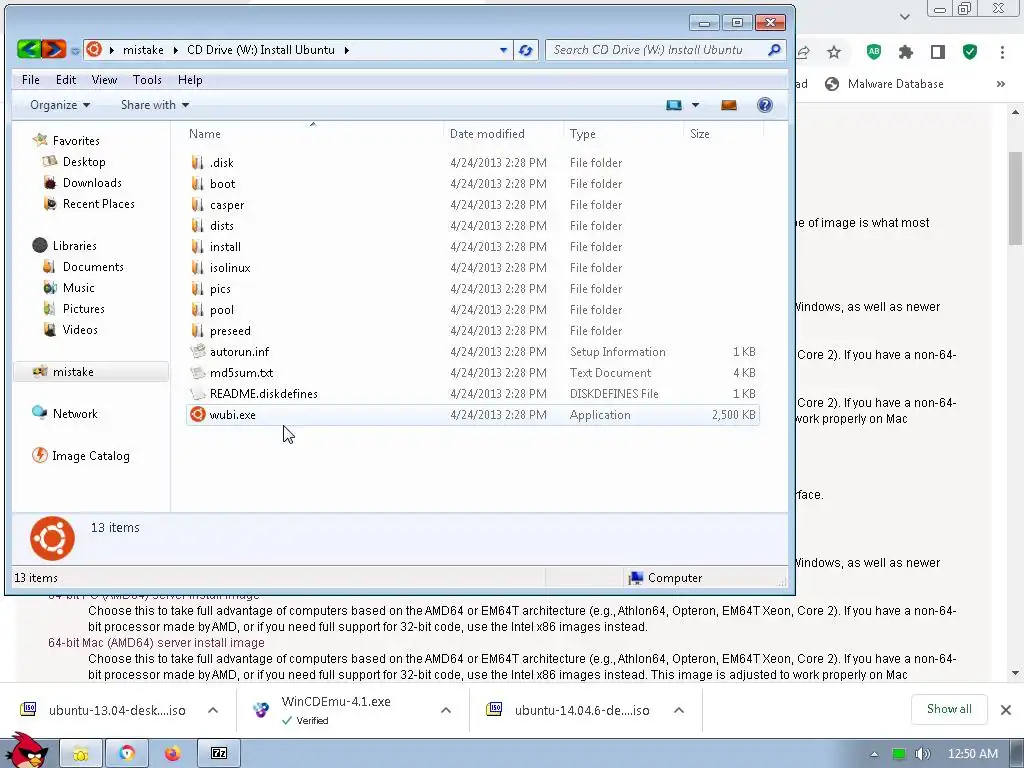
Task: Open the view options dropdown arrow
Action: tap(695, 105)
